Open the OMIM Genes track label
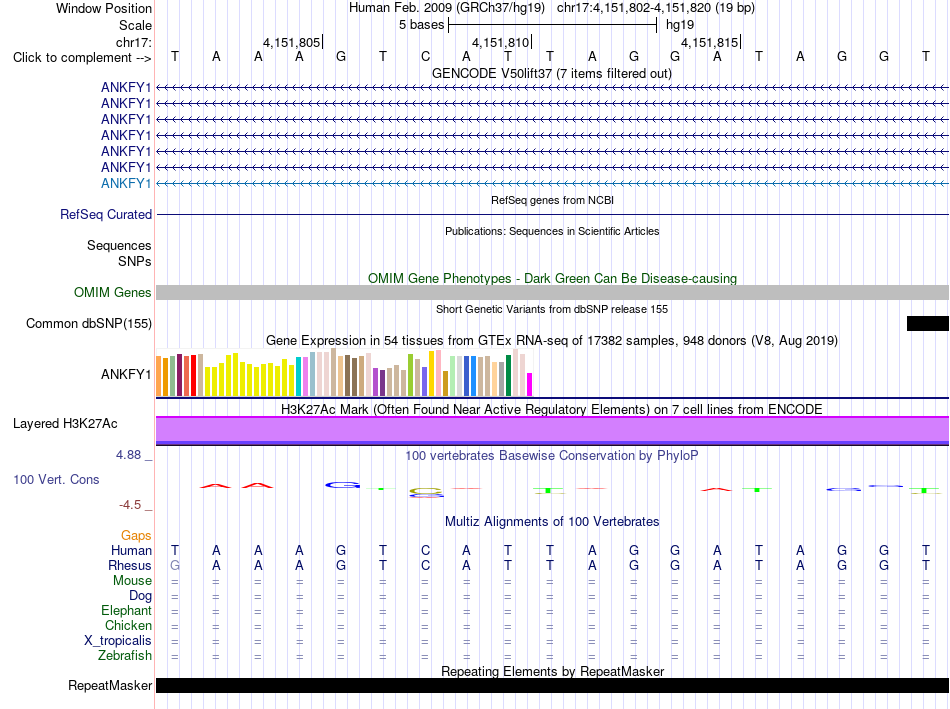The image size is (950, 709). tap(113, 292)
